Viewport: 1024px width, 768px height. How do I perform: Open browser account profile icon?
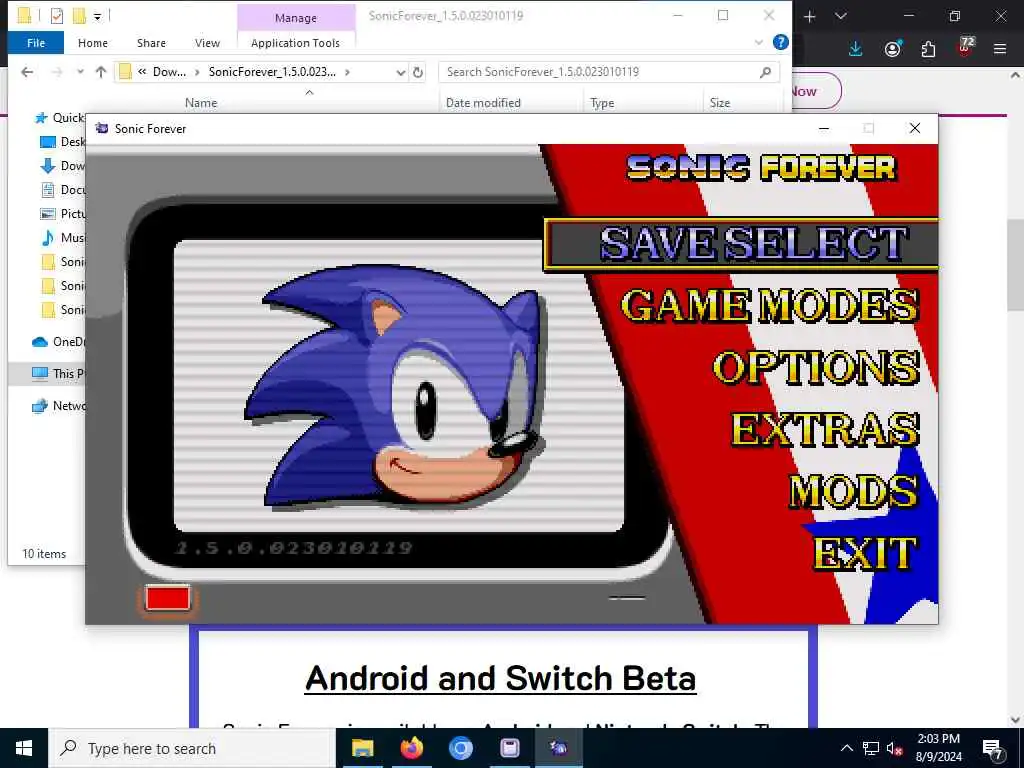pyautogui.click(x=893, y=49)
